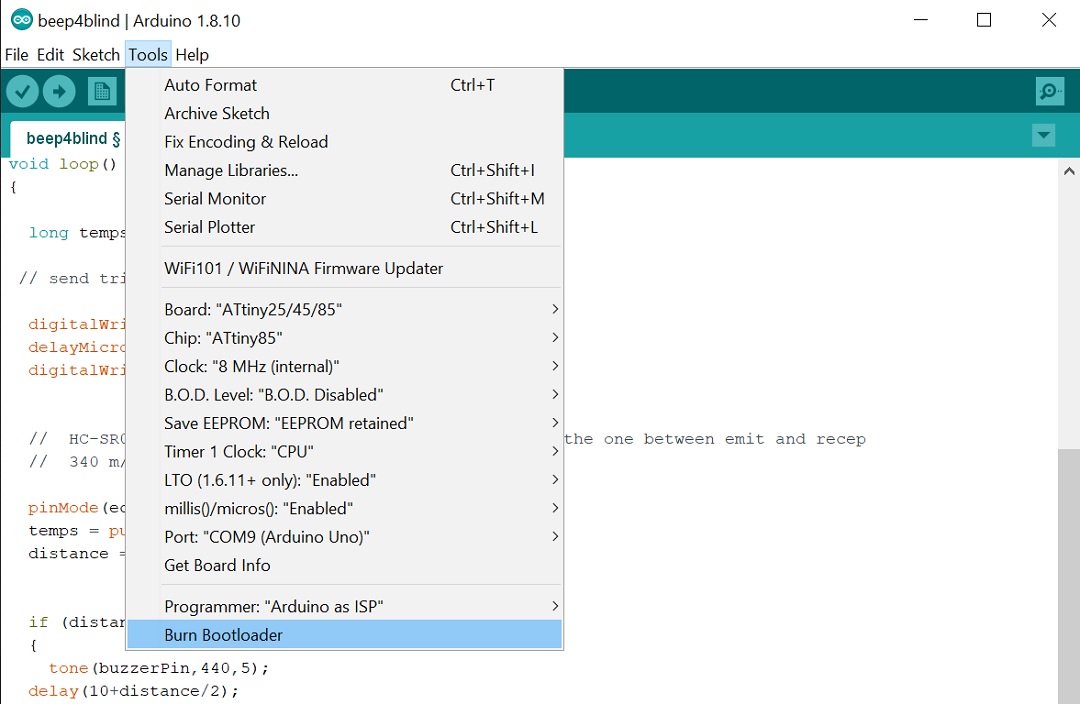The height and width of the screenshot is (704, 1080).
Task: Choose Archive Sketch menu entry
Action: [x=344, y=114]
